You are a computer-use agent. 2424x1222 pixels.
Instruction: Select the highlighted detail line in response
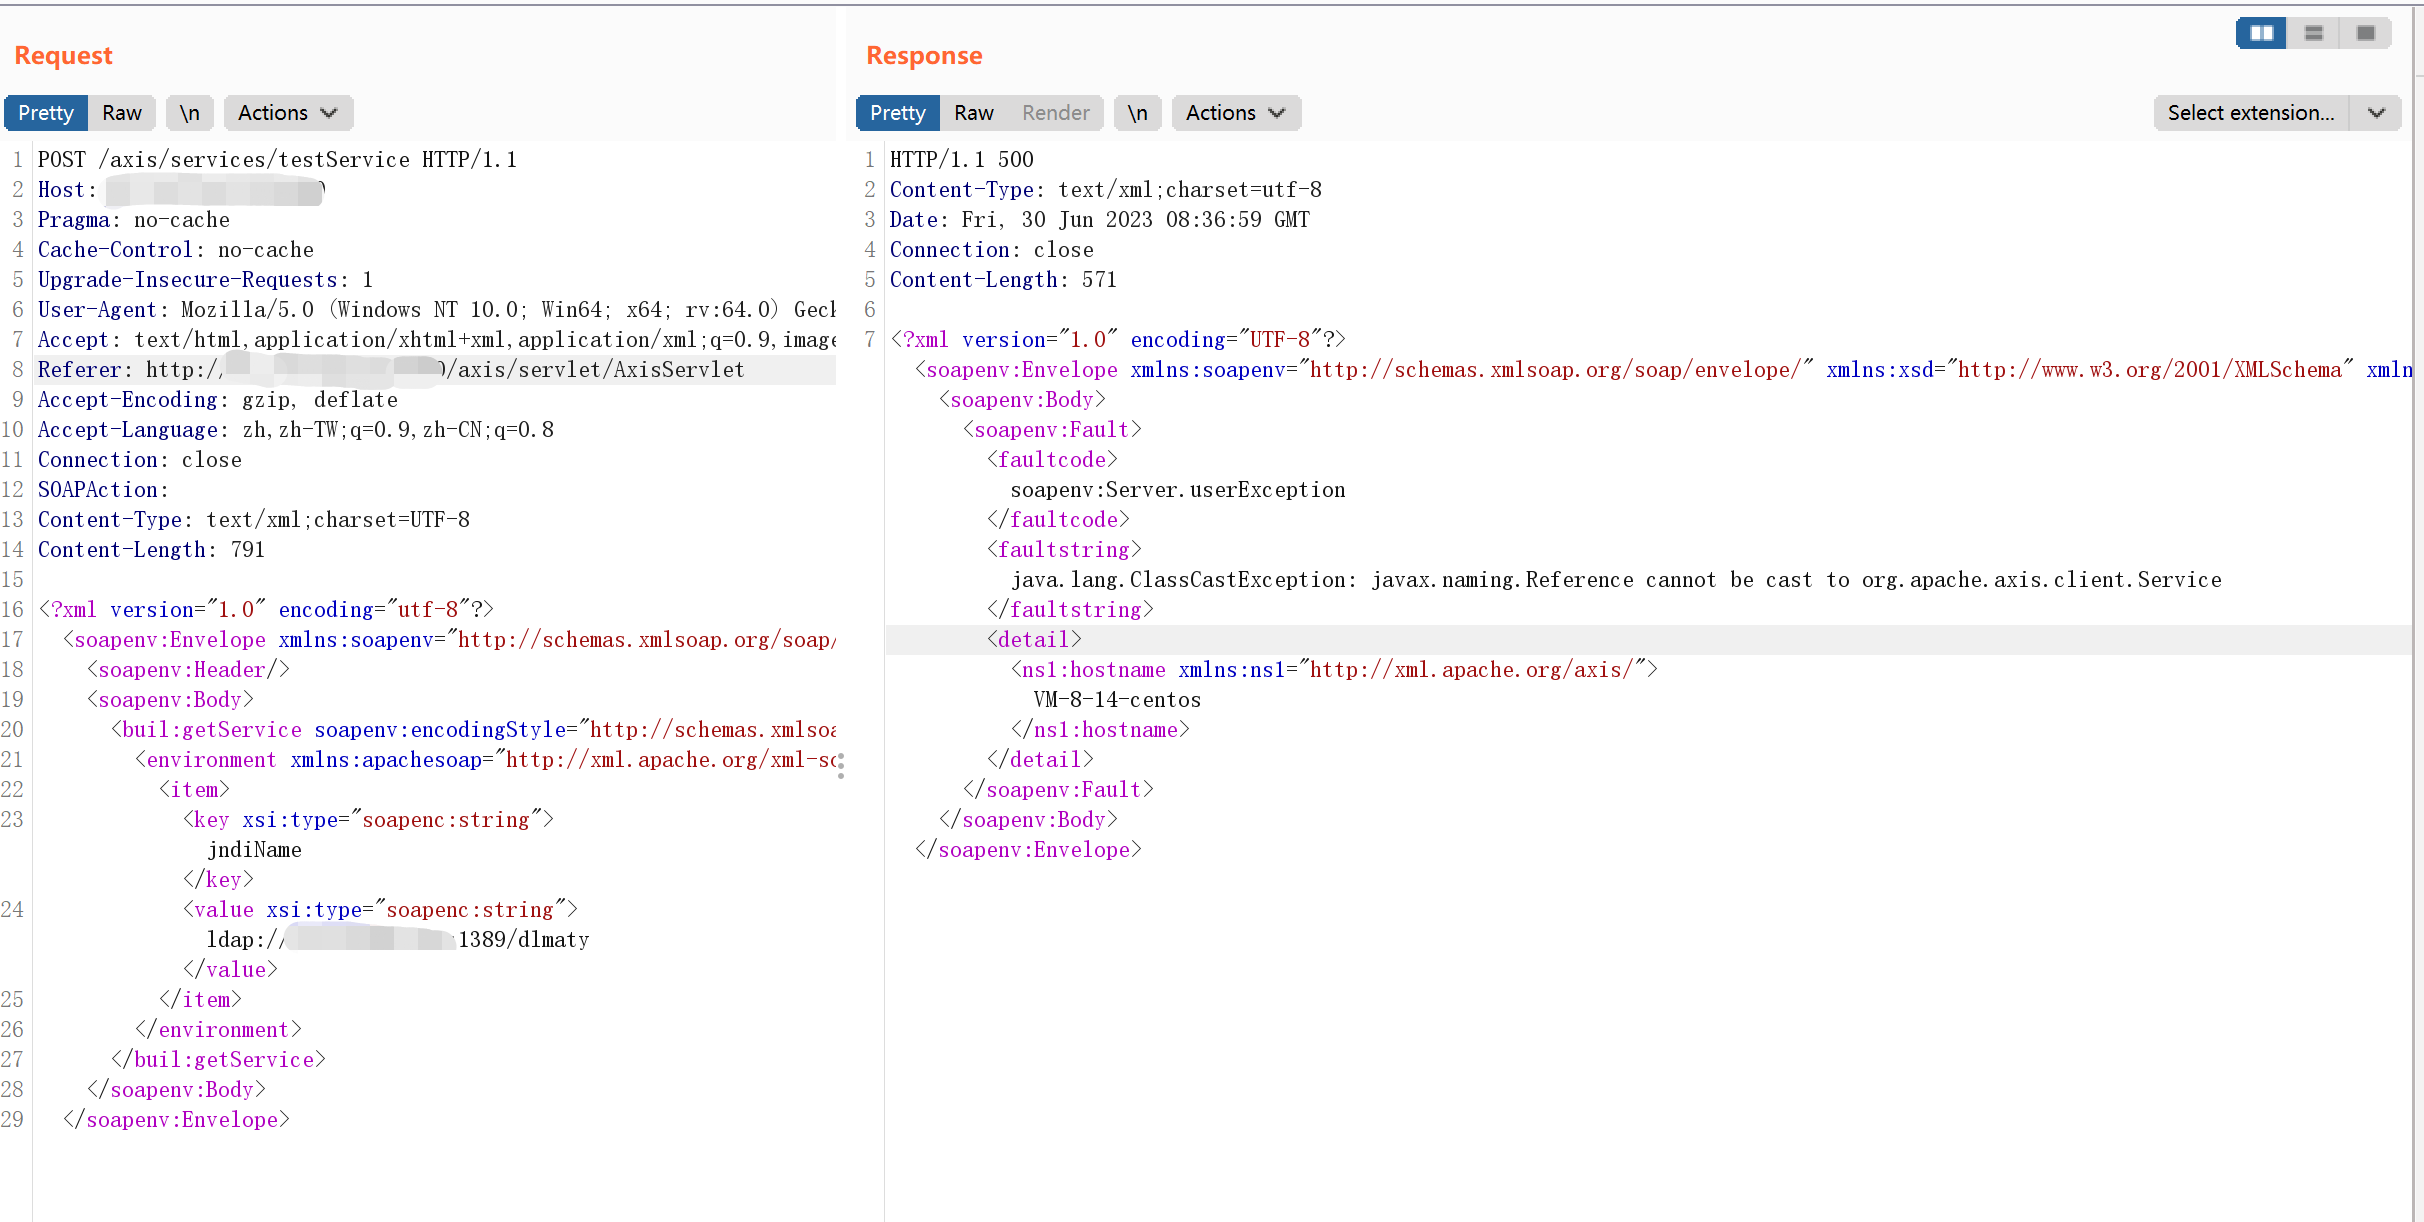tap(1035, 640)
